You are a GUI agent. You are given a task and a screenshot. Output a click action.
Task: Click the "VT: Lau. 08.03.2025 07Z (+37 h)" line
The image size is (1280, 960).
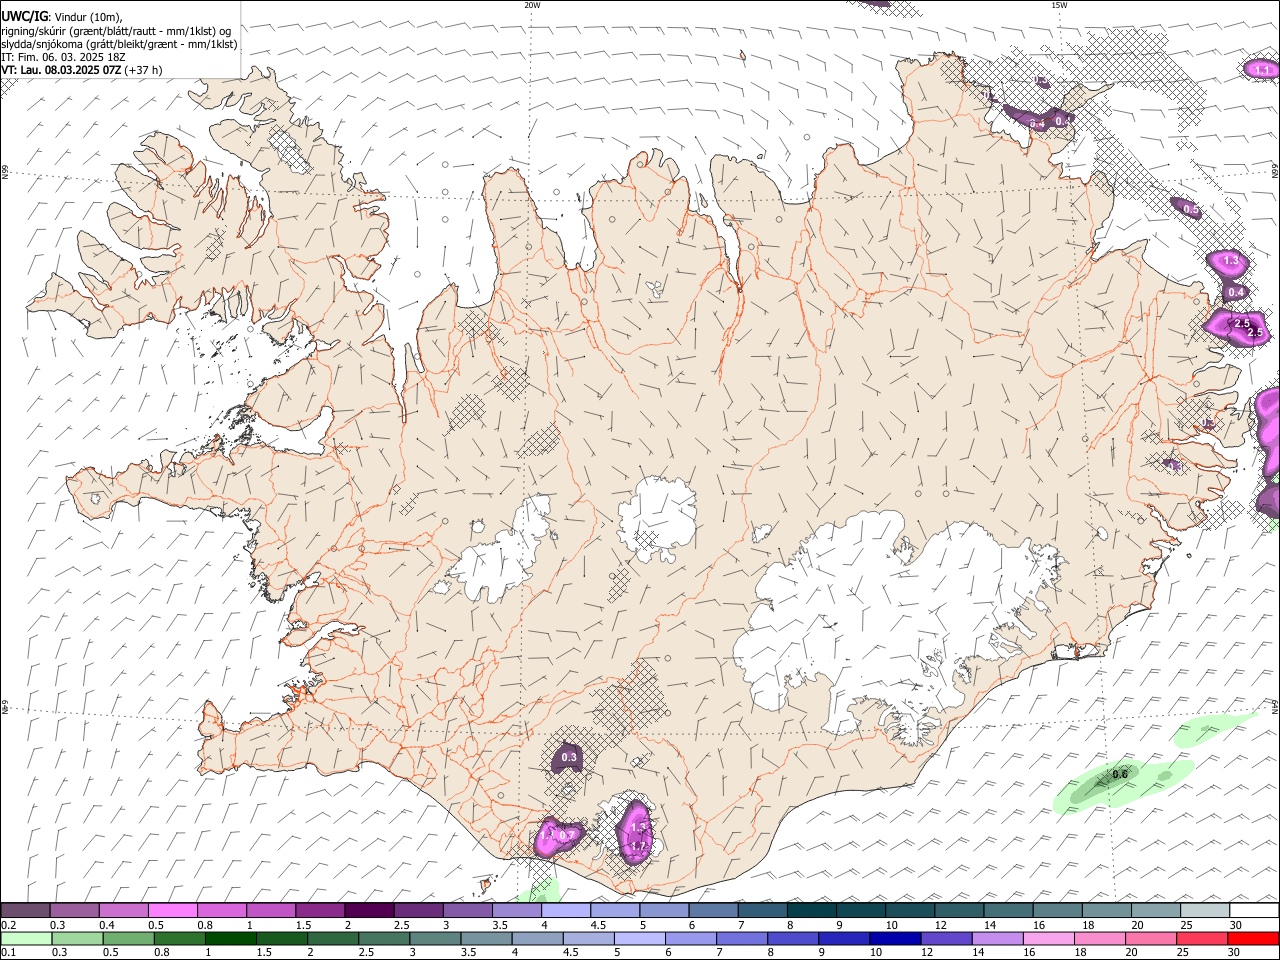point(82,70)
